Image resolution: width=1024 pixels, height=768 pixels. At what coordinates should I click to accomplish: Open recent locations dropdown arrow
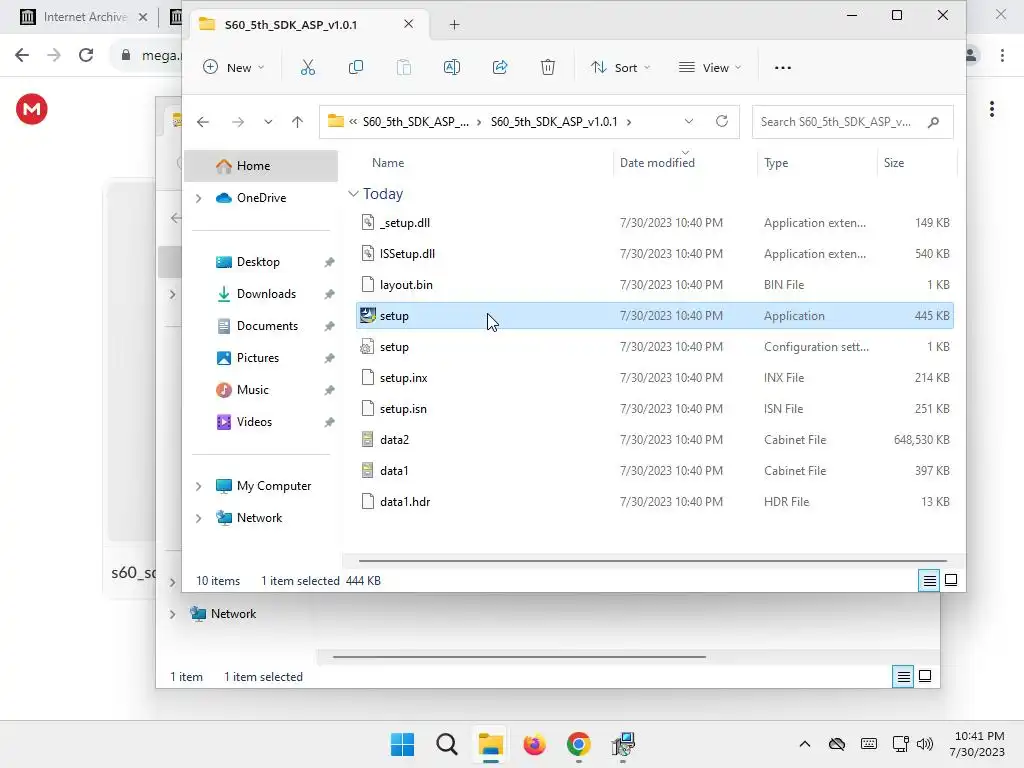(x=268, y=122)
